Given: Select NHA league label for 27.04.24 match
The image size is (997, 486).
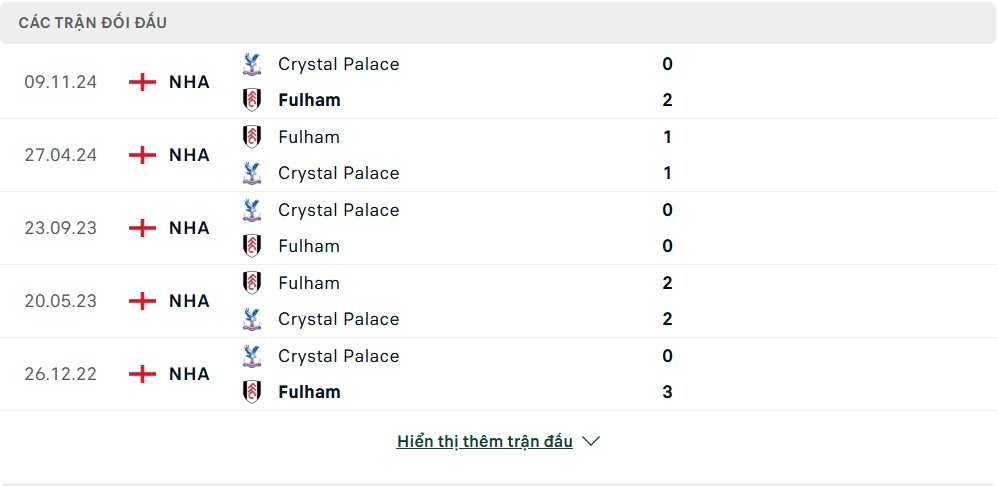Looking at the screenshot, I should pos(189,155).
